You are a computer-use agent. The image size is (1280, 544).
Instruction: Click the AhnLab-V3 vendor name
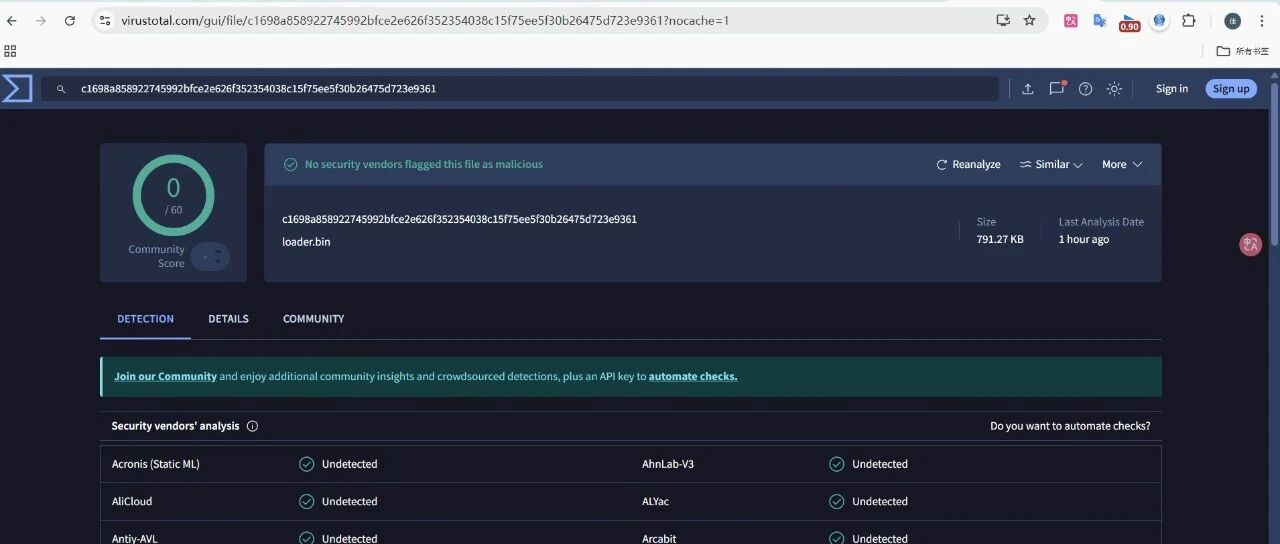coord(668,464)
